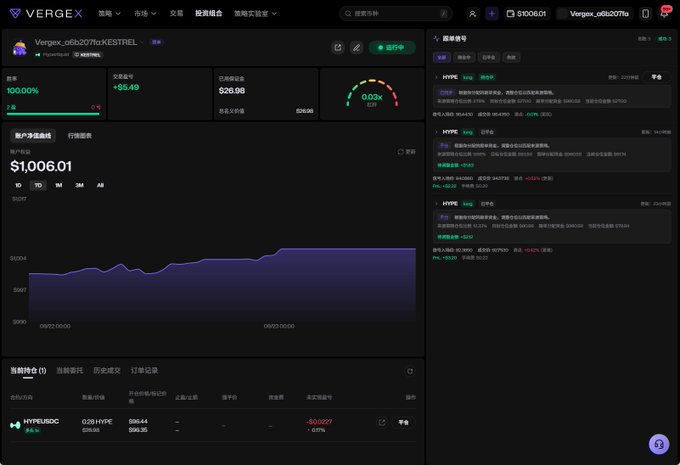Click the -$0.0227 unrealized PnL value

coord(319,422)
